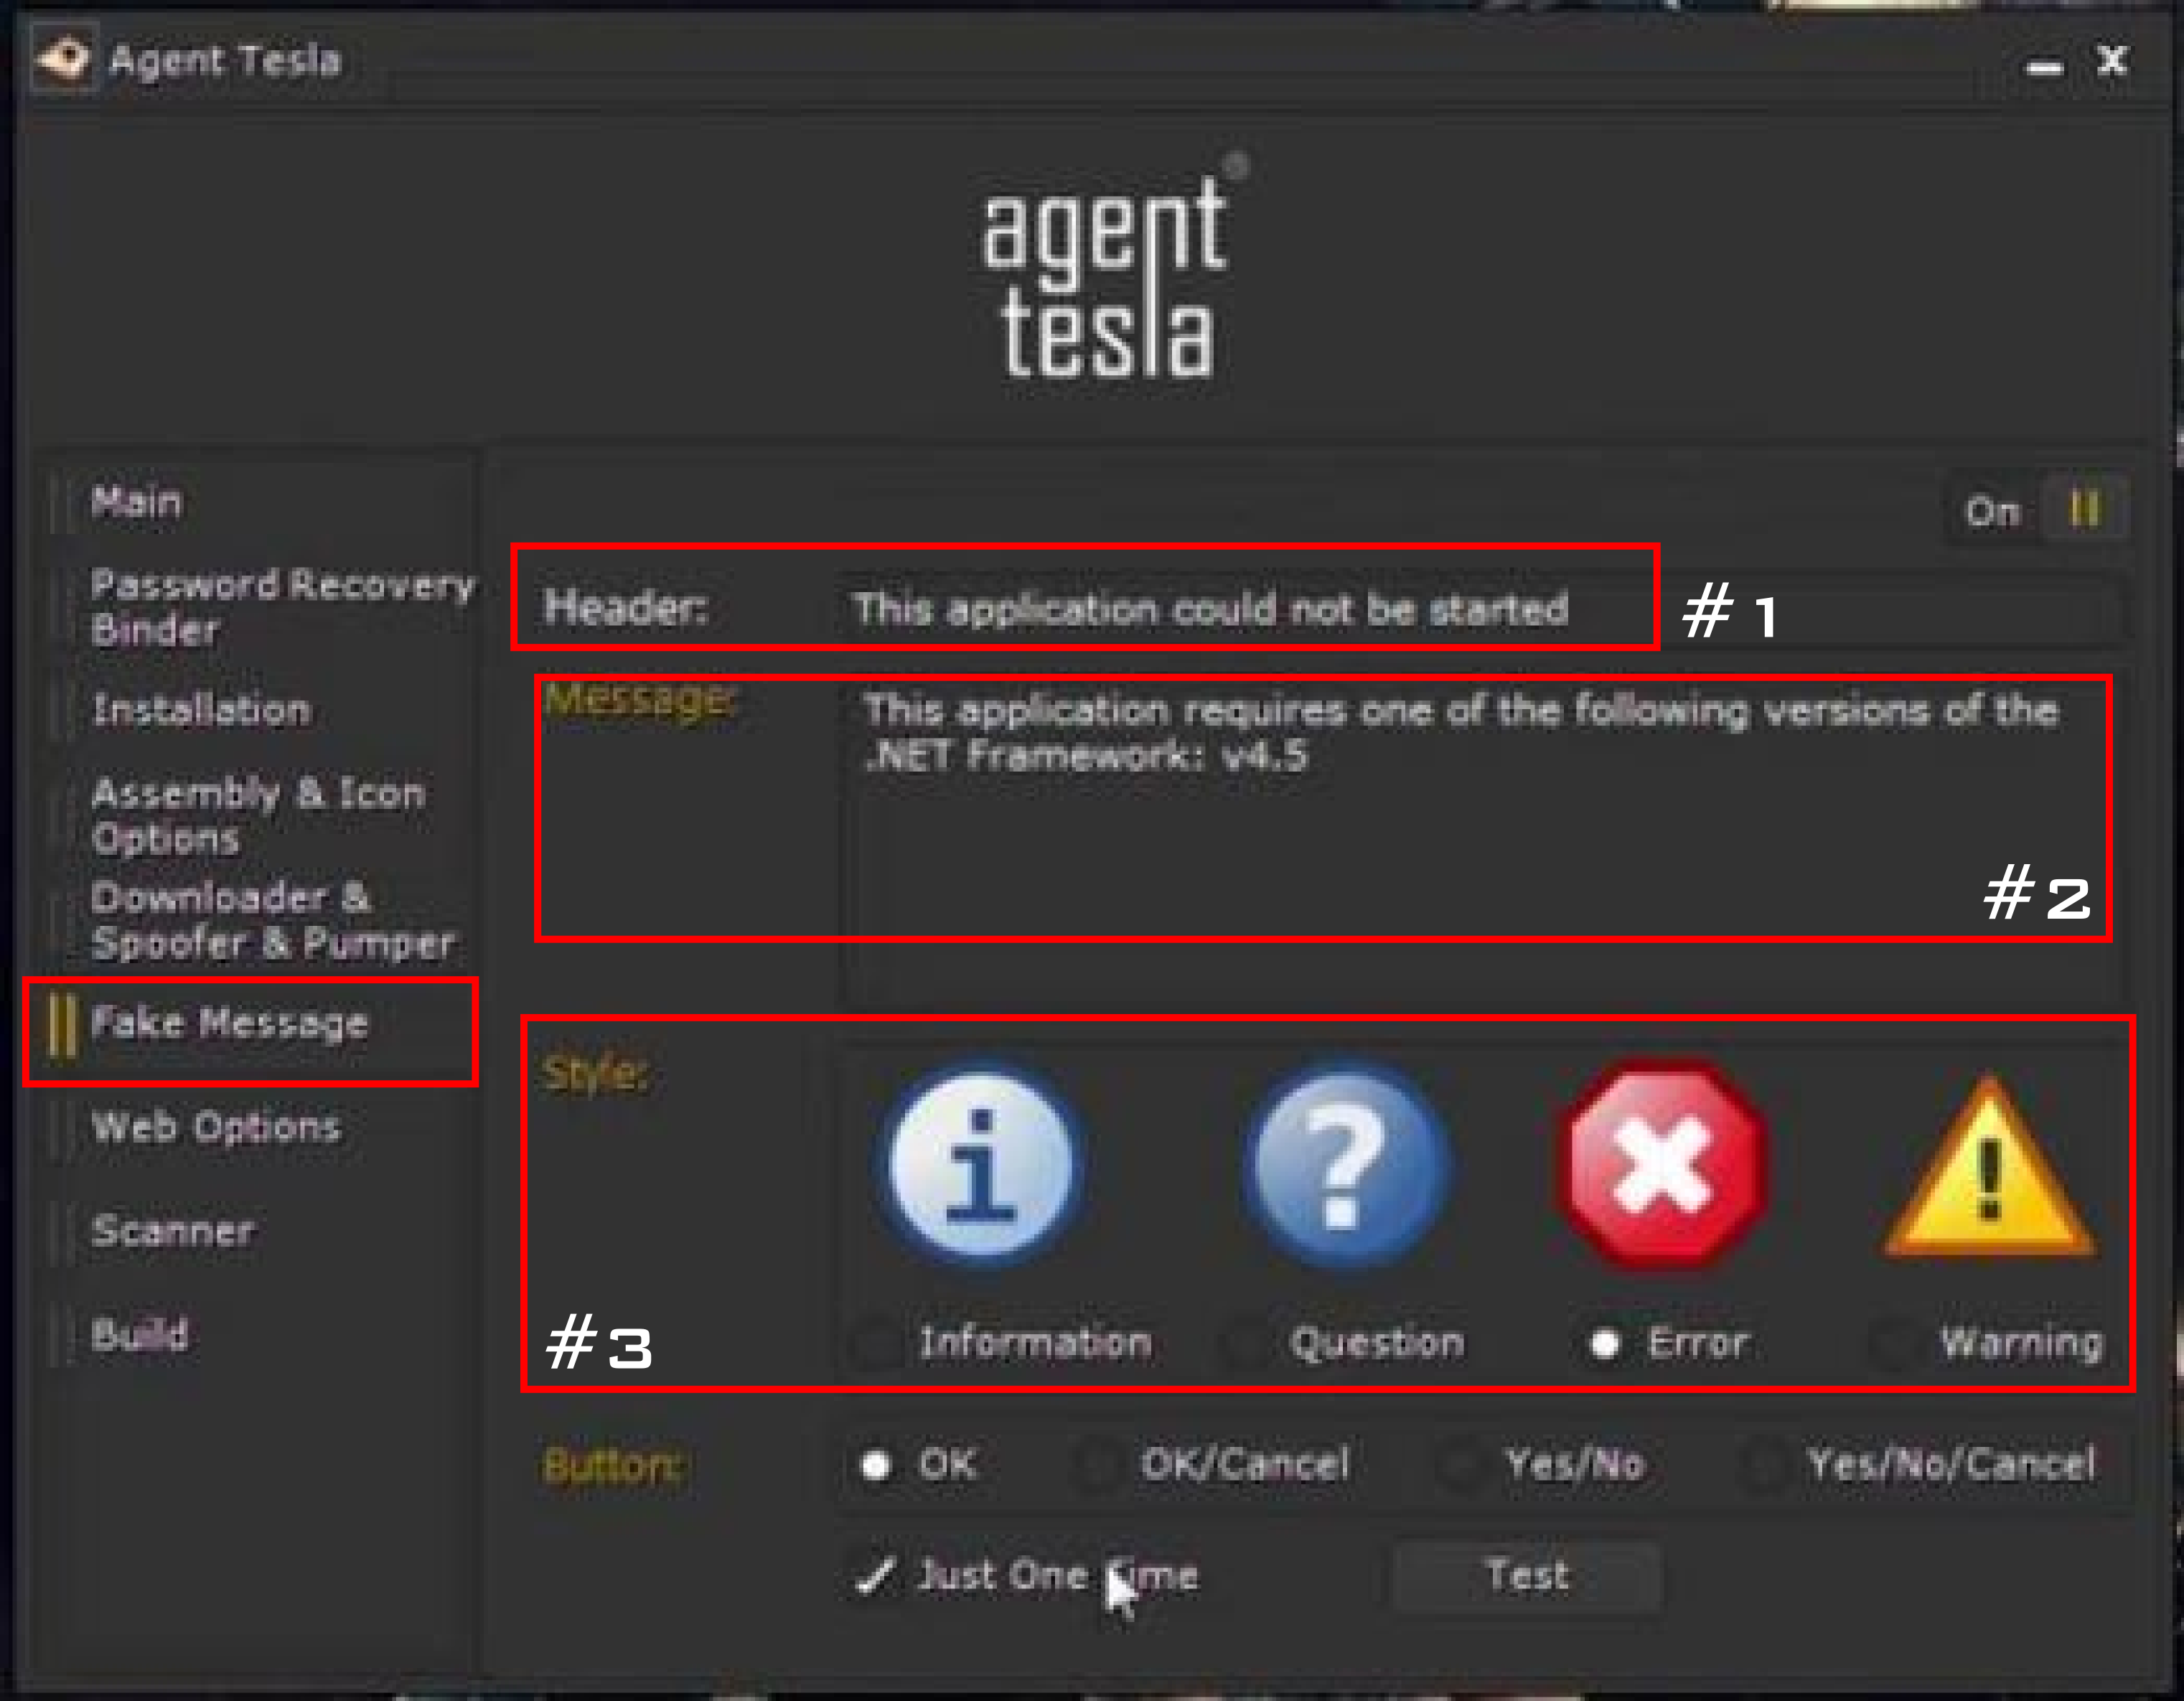Uncheck the Just One Time checkbox
Image resolution: width=2184 pixels, height=1701 pixels.
tap(876, 1577)
